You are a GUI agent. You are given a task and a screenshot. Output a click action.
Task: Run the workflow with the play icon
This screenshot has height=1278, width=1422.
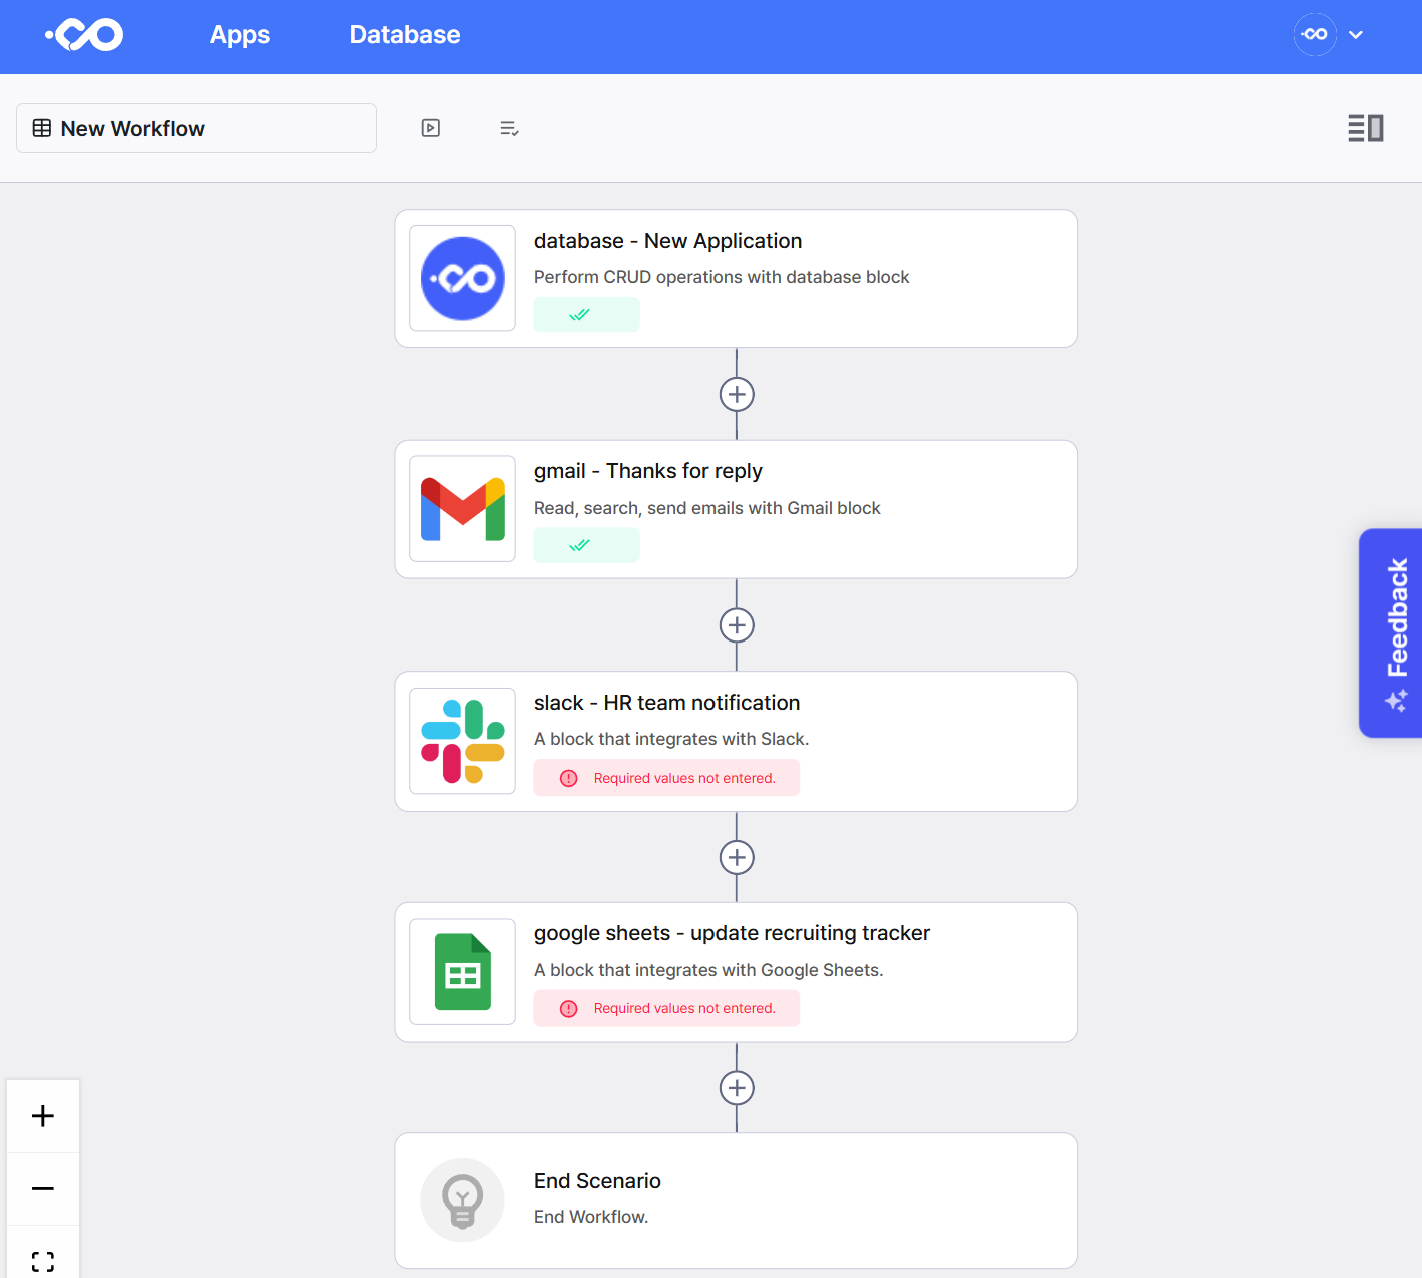(x=431, y=128)
